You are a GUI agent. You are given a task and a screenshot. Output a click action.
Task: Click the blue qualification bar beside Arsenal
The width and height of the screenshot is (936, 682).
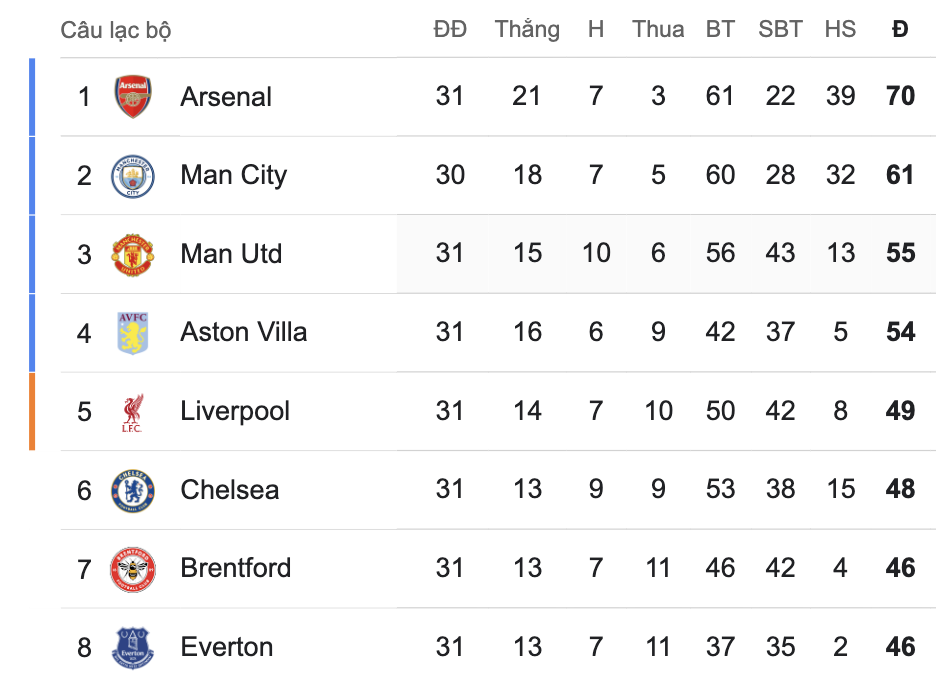[32, 97]
